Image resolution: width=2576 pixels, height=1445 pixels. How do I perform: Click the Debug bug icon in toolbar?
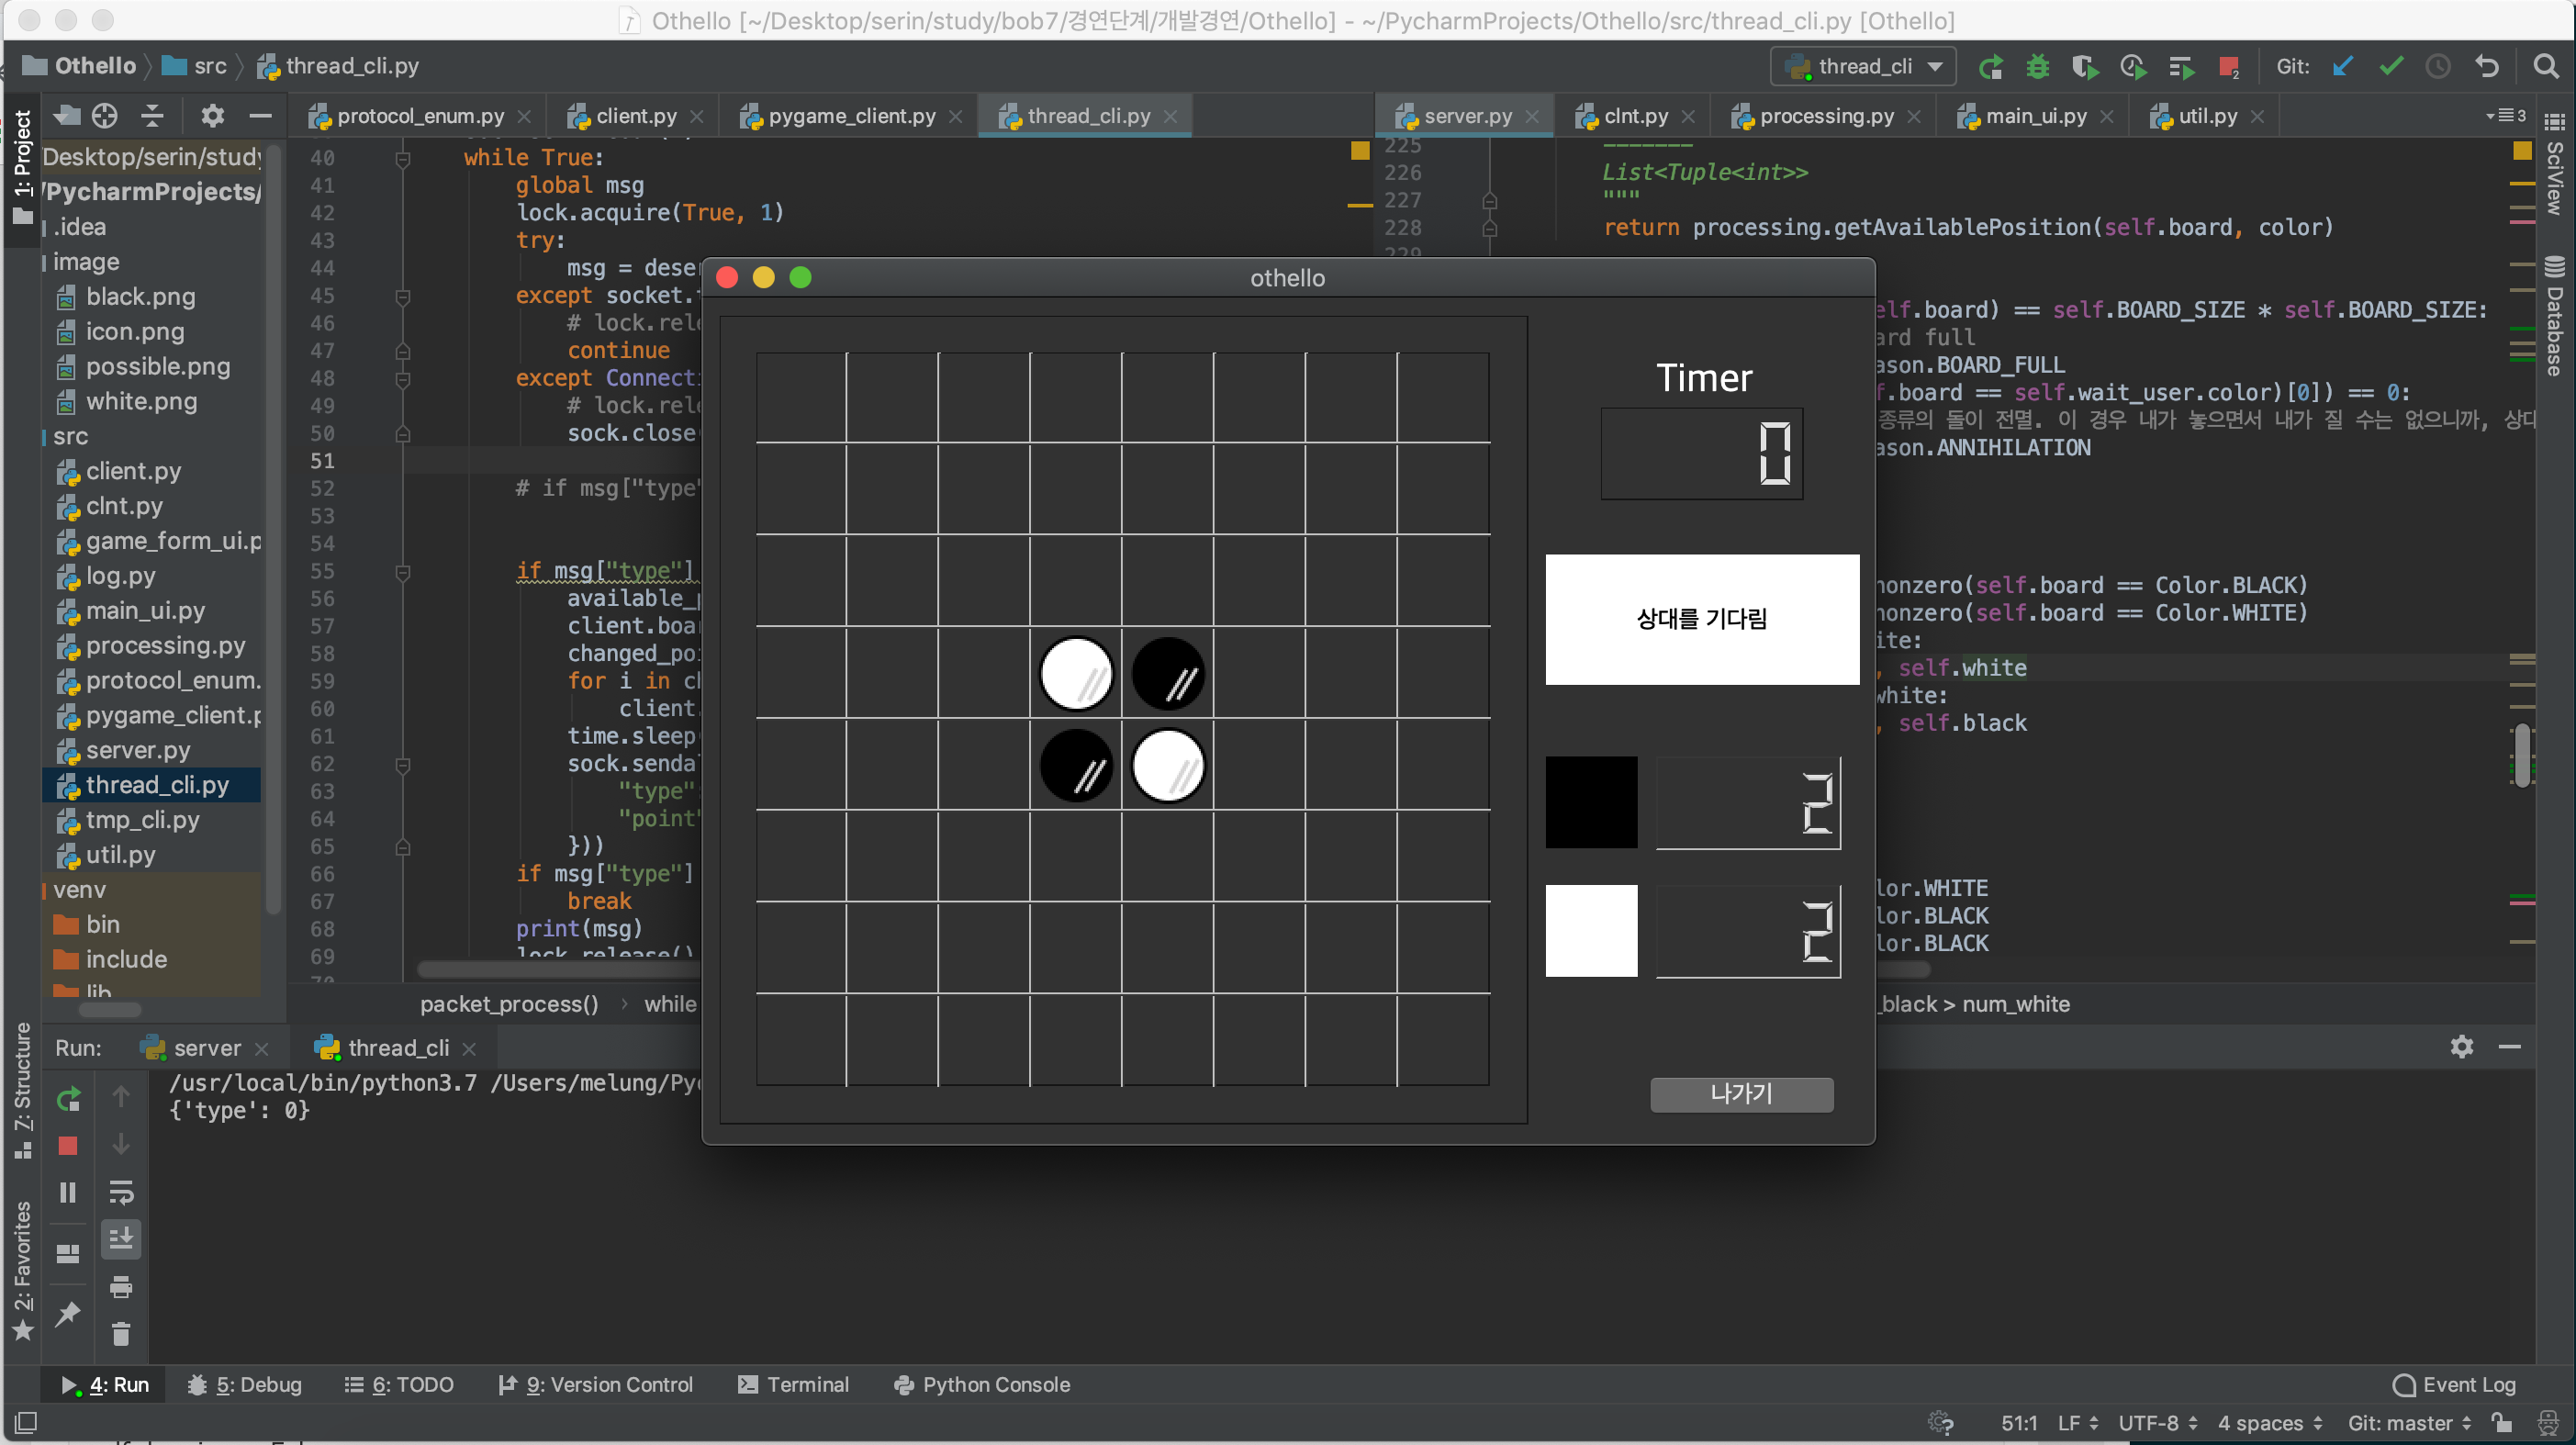click(2037, 67)
